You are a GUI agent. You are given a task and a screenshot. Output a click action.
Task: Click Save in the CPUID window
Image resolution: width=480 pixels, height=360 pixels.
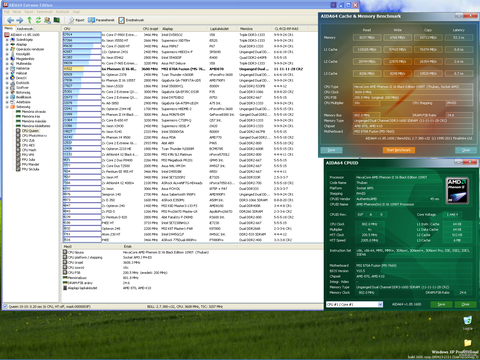point(441,304)
